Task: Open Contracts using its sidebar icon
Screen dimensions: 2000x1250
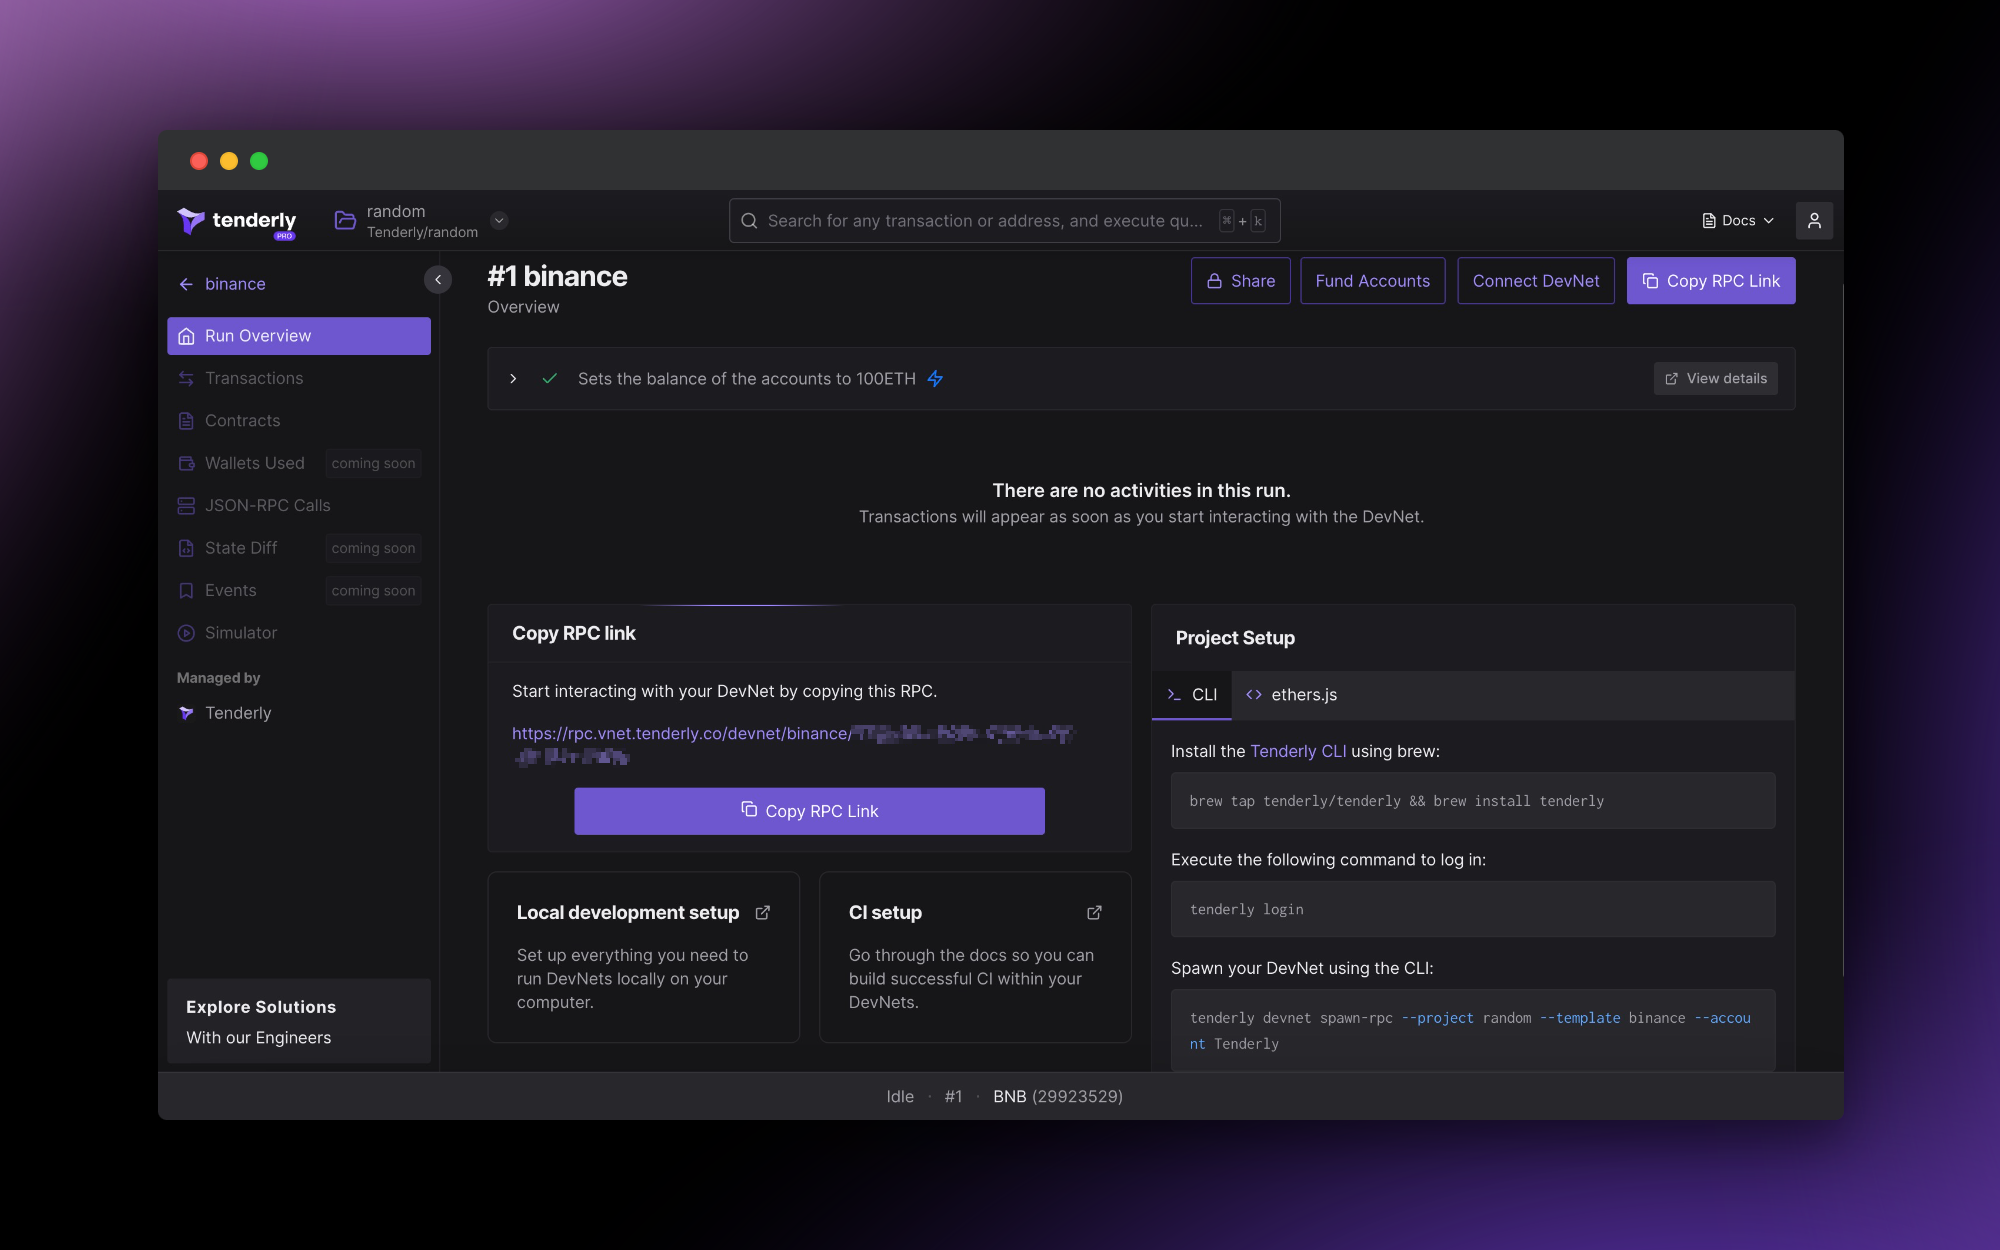Action: point(186,421)
